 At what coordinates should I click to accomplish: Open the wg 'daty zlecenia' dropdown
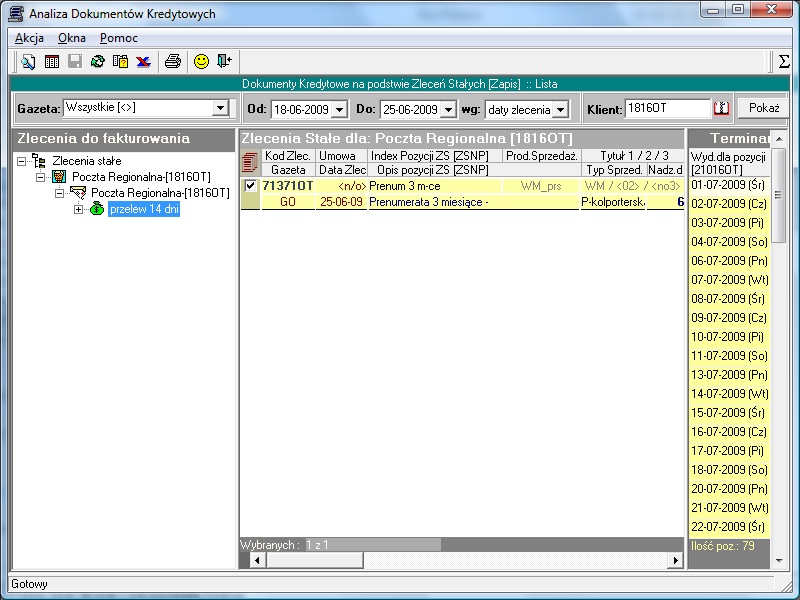pyautogui.click(x=560, y=109)
